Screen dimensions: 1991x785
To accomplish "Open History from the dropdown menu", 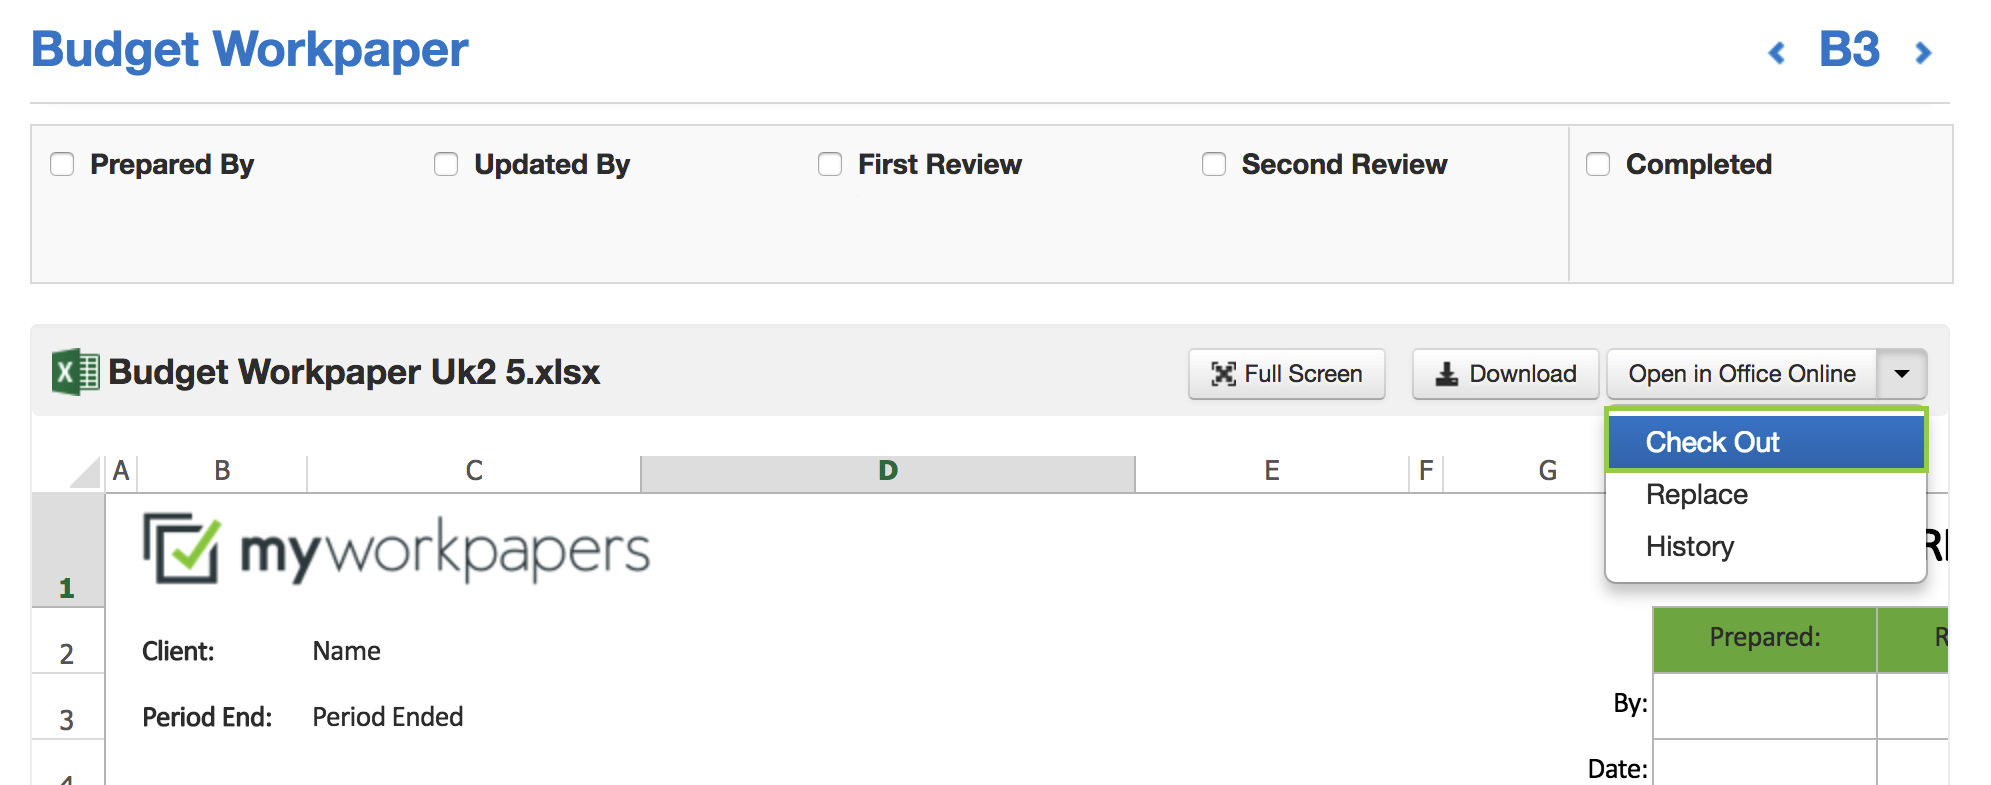I will click(x=1690, y=546).
